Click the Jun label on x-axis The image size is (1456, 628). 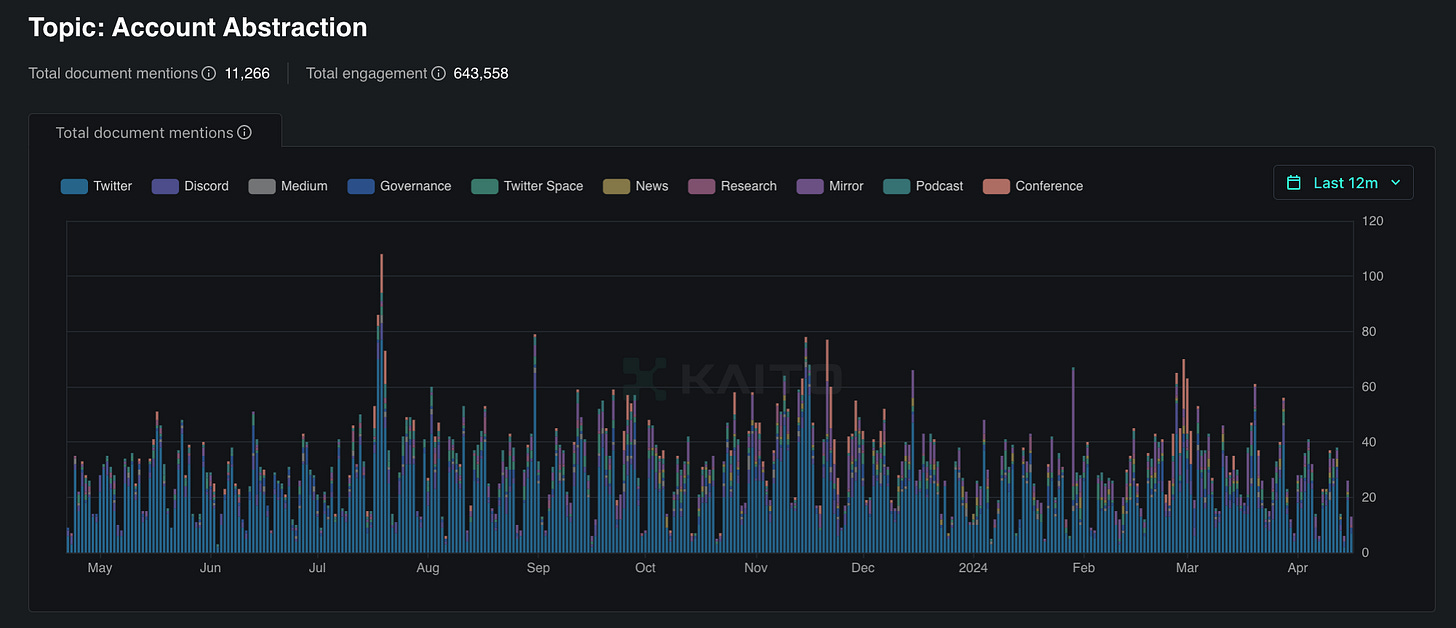tap(210, 568)
